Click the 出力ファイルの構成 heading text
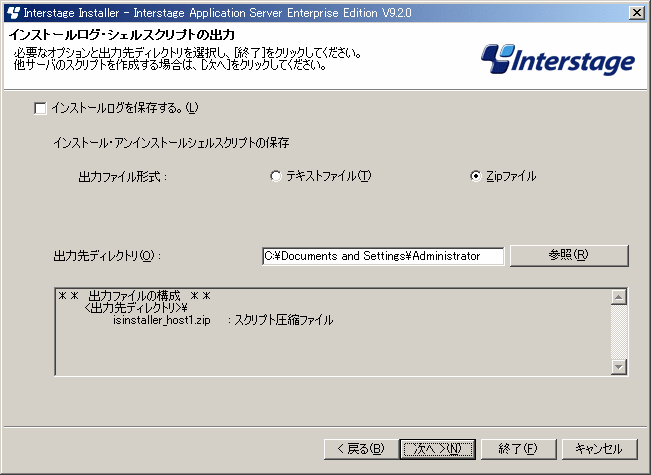This screenshot has height=475, width=651. (x=135, y=296)
